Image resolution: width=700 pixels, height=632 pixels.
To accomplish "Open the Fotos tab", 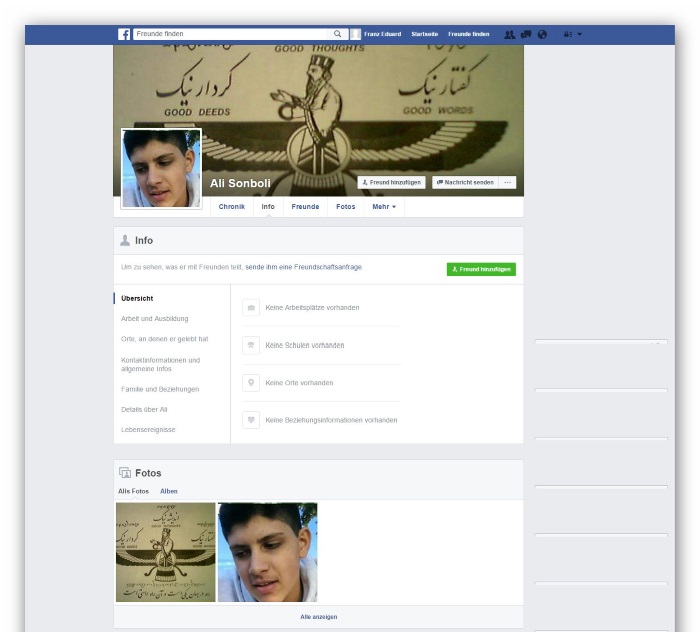I will click(x=346, y=207).
